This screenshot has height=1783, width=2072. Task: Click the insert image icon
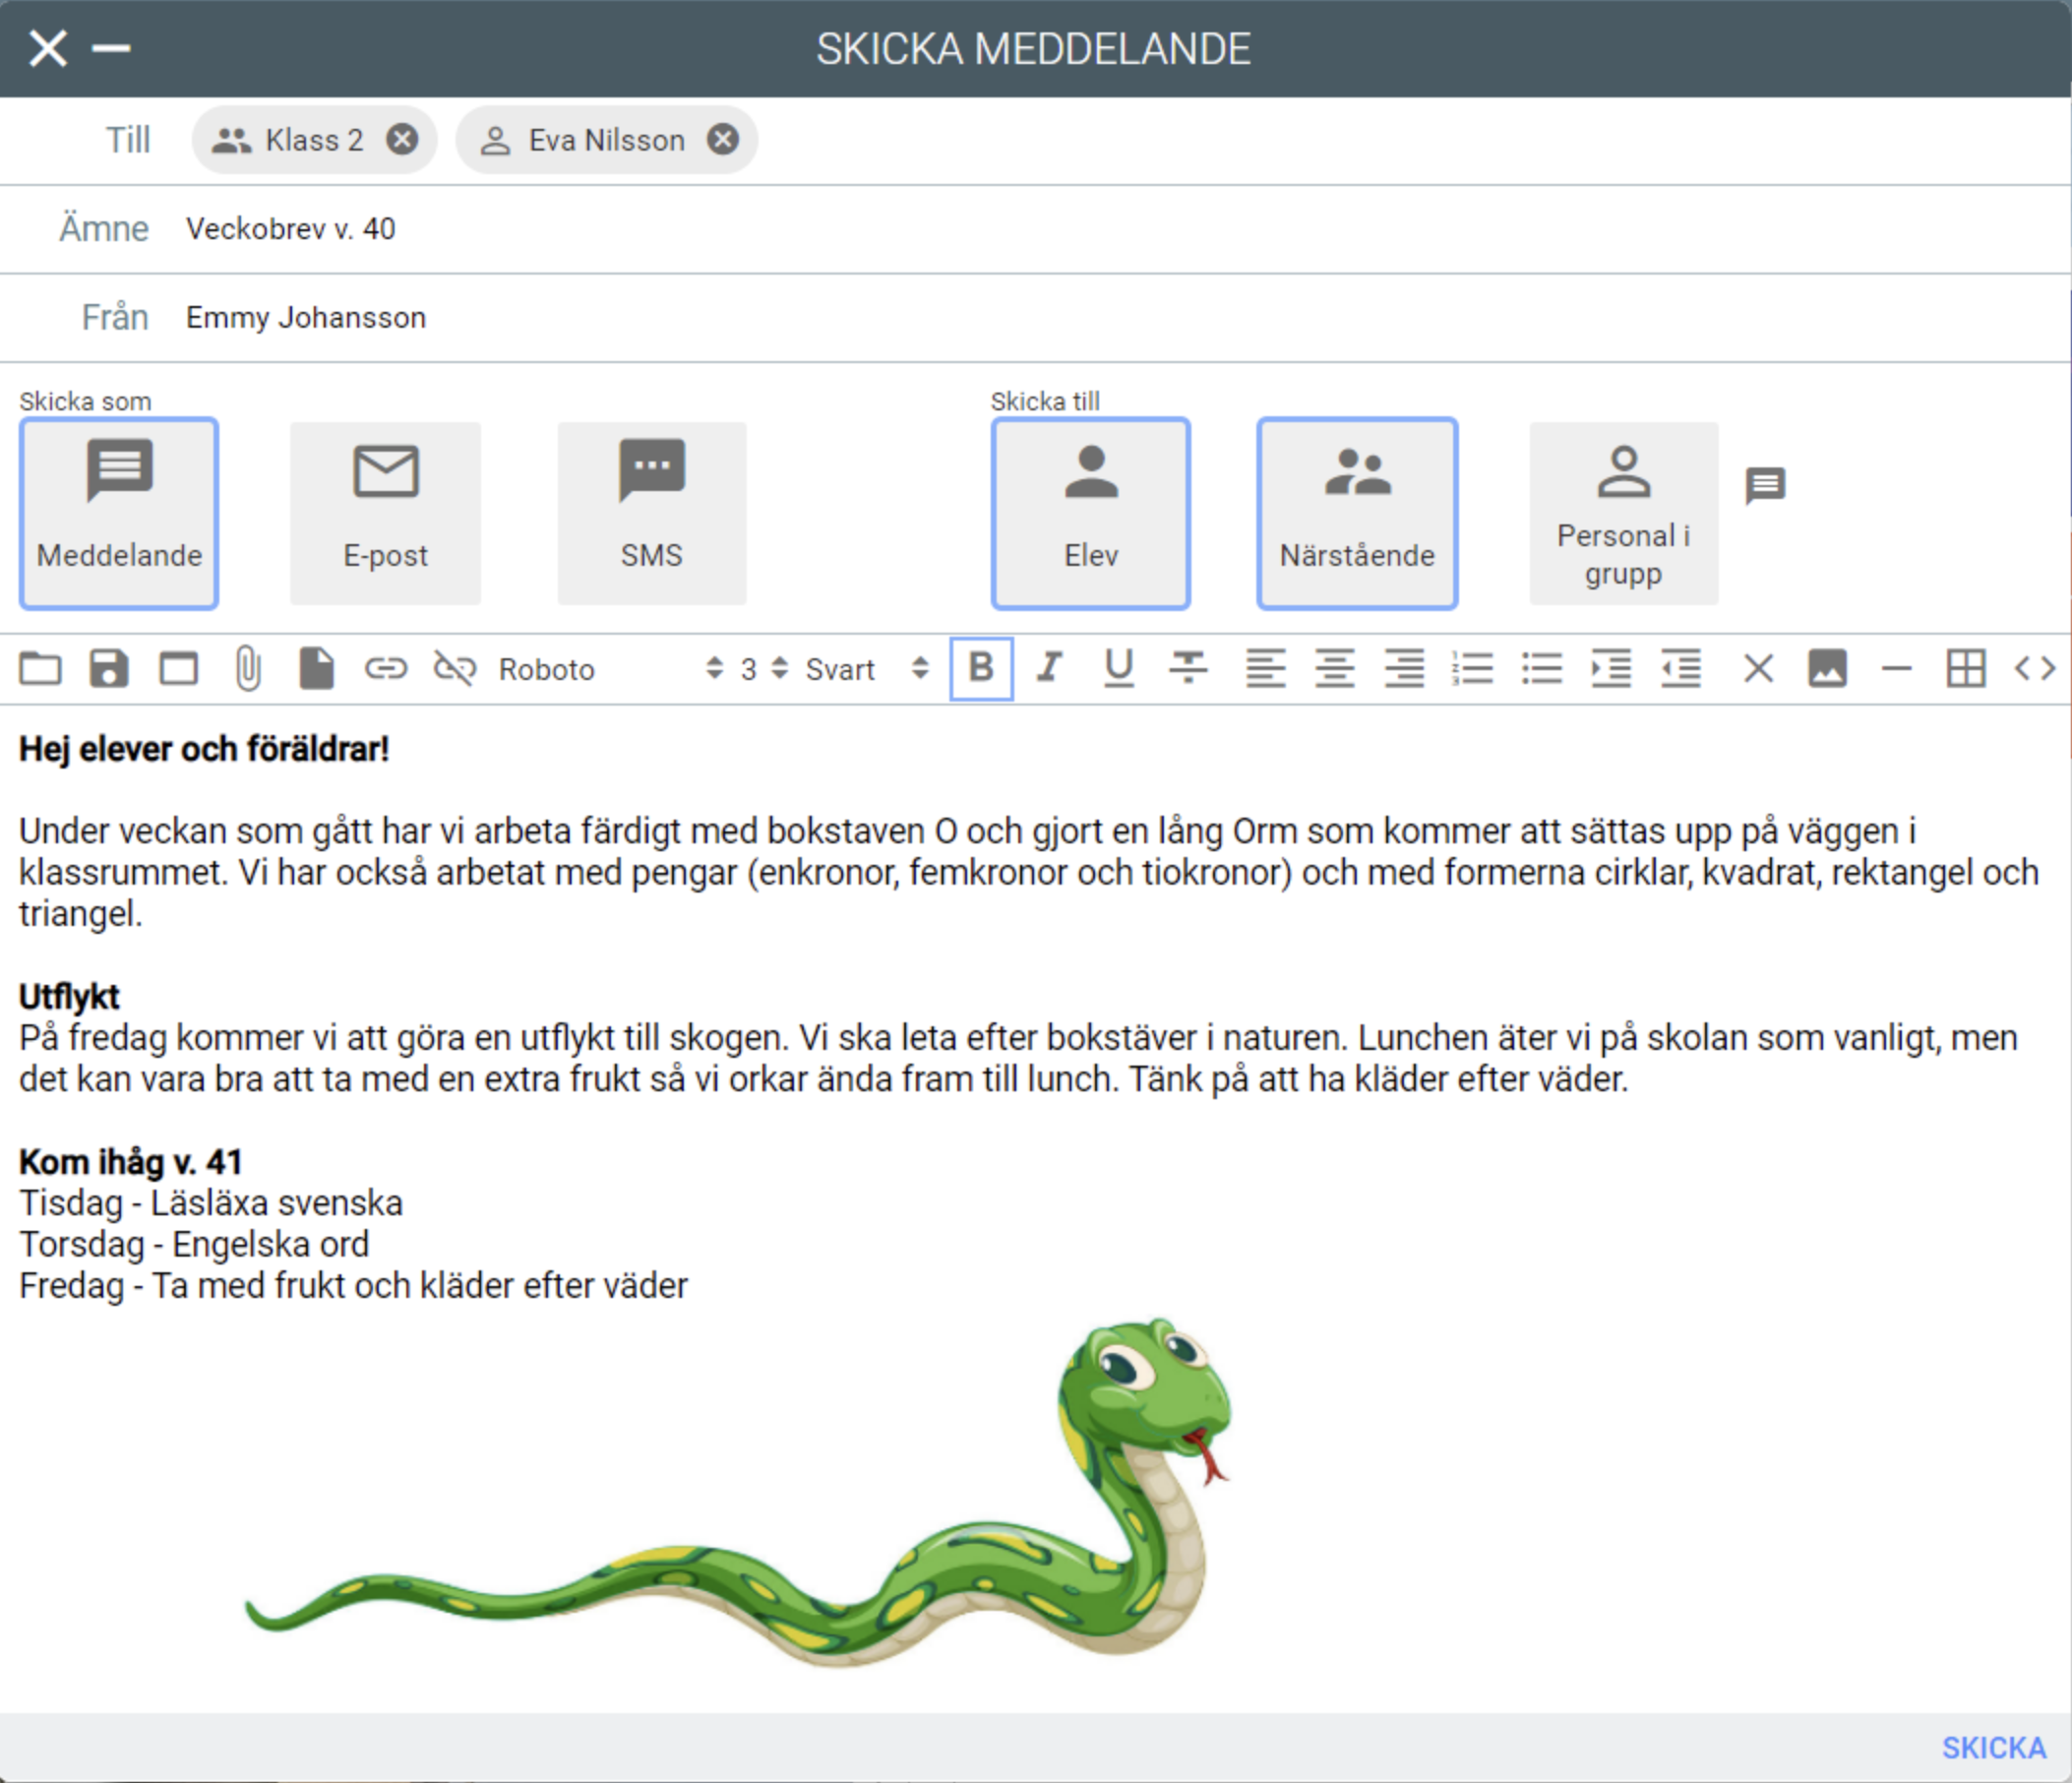point(1827,668)
